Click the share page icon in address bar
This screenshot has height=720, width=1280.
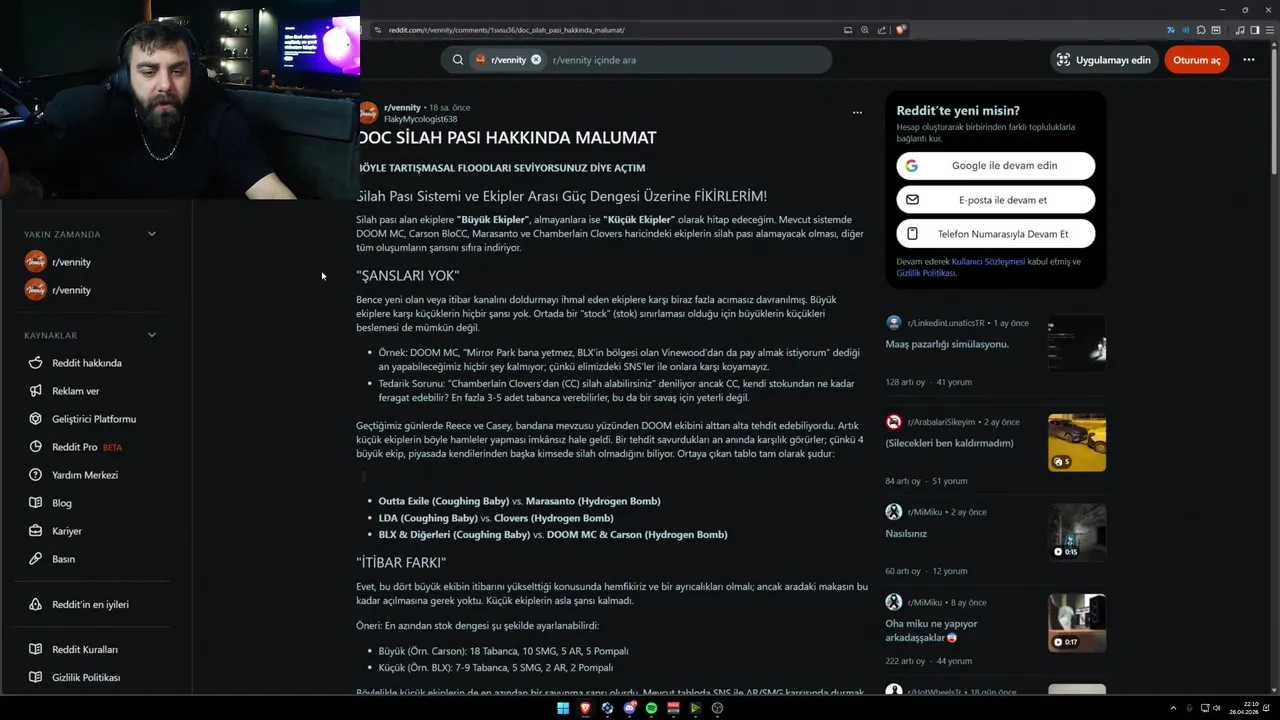coord(882,30)
